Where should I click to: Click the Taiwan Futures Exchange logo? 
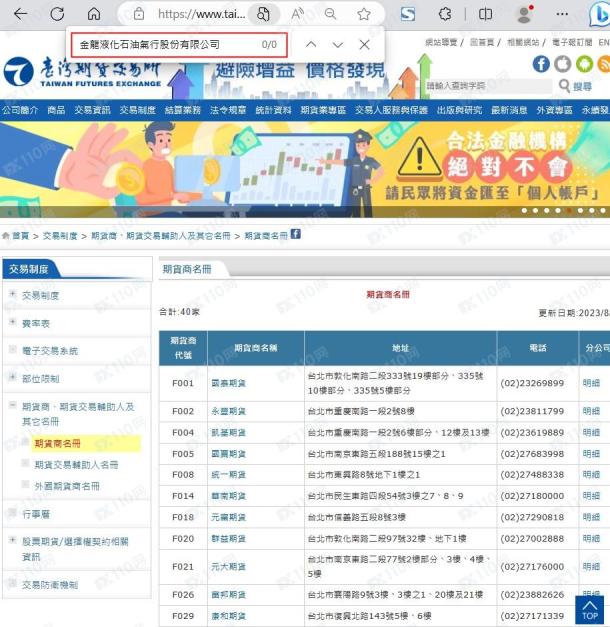pyautogui.click(x=82, y=73)
